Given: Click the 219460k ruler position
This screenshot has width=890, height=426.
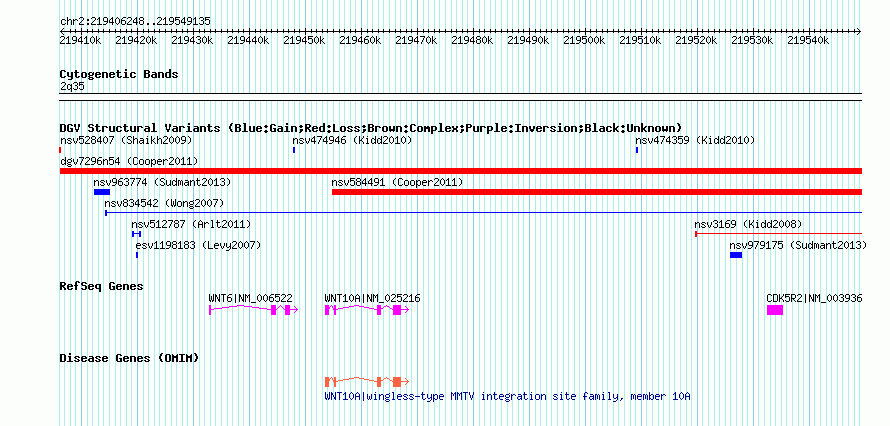Looking at the screenshot, I should (360, 40).
